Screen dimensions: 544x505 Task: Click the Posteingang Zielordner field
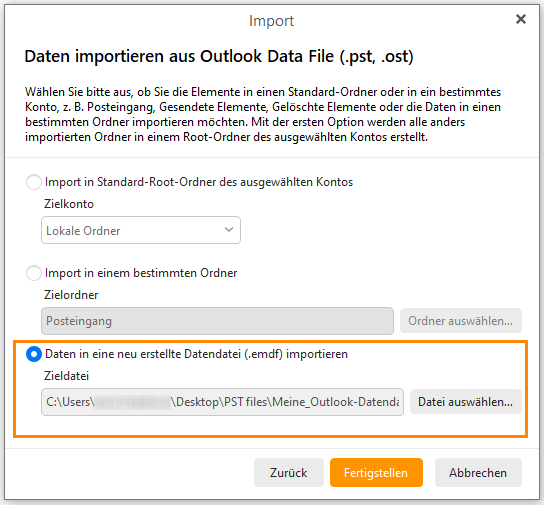[218, 321]
